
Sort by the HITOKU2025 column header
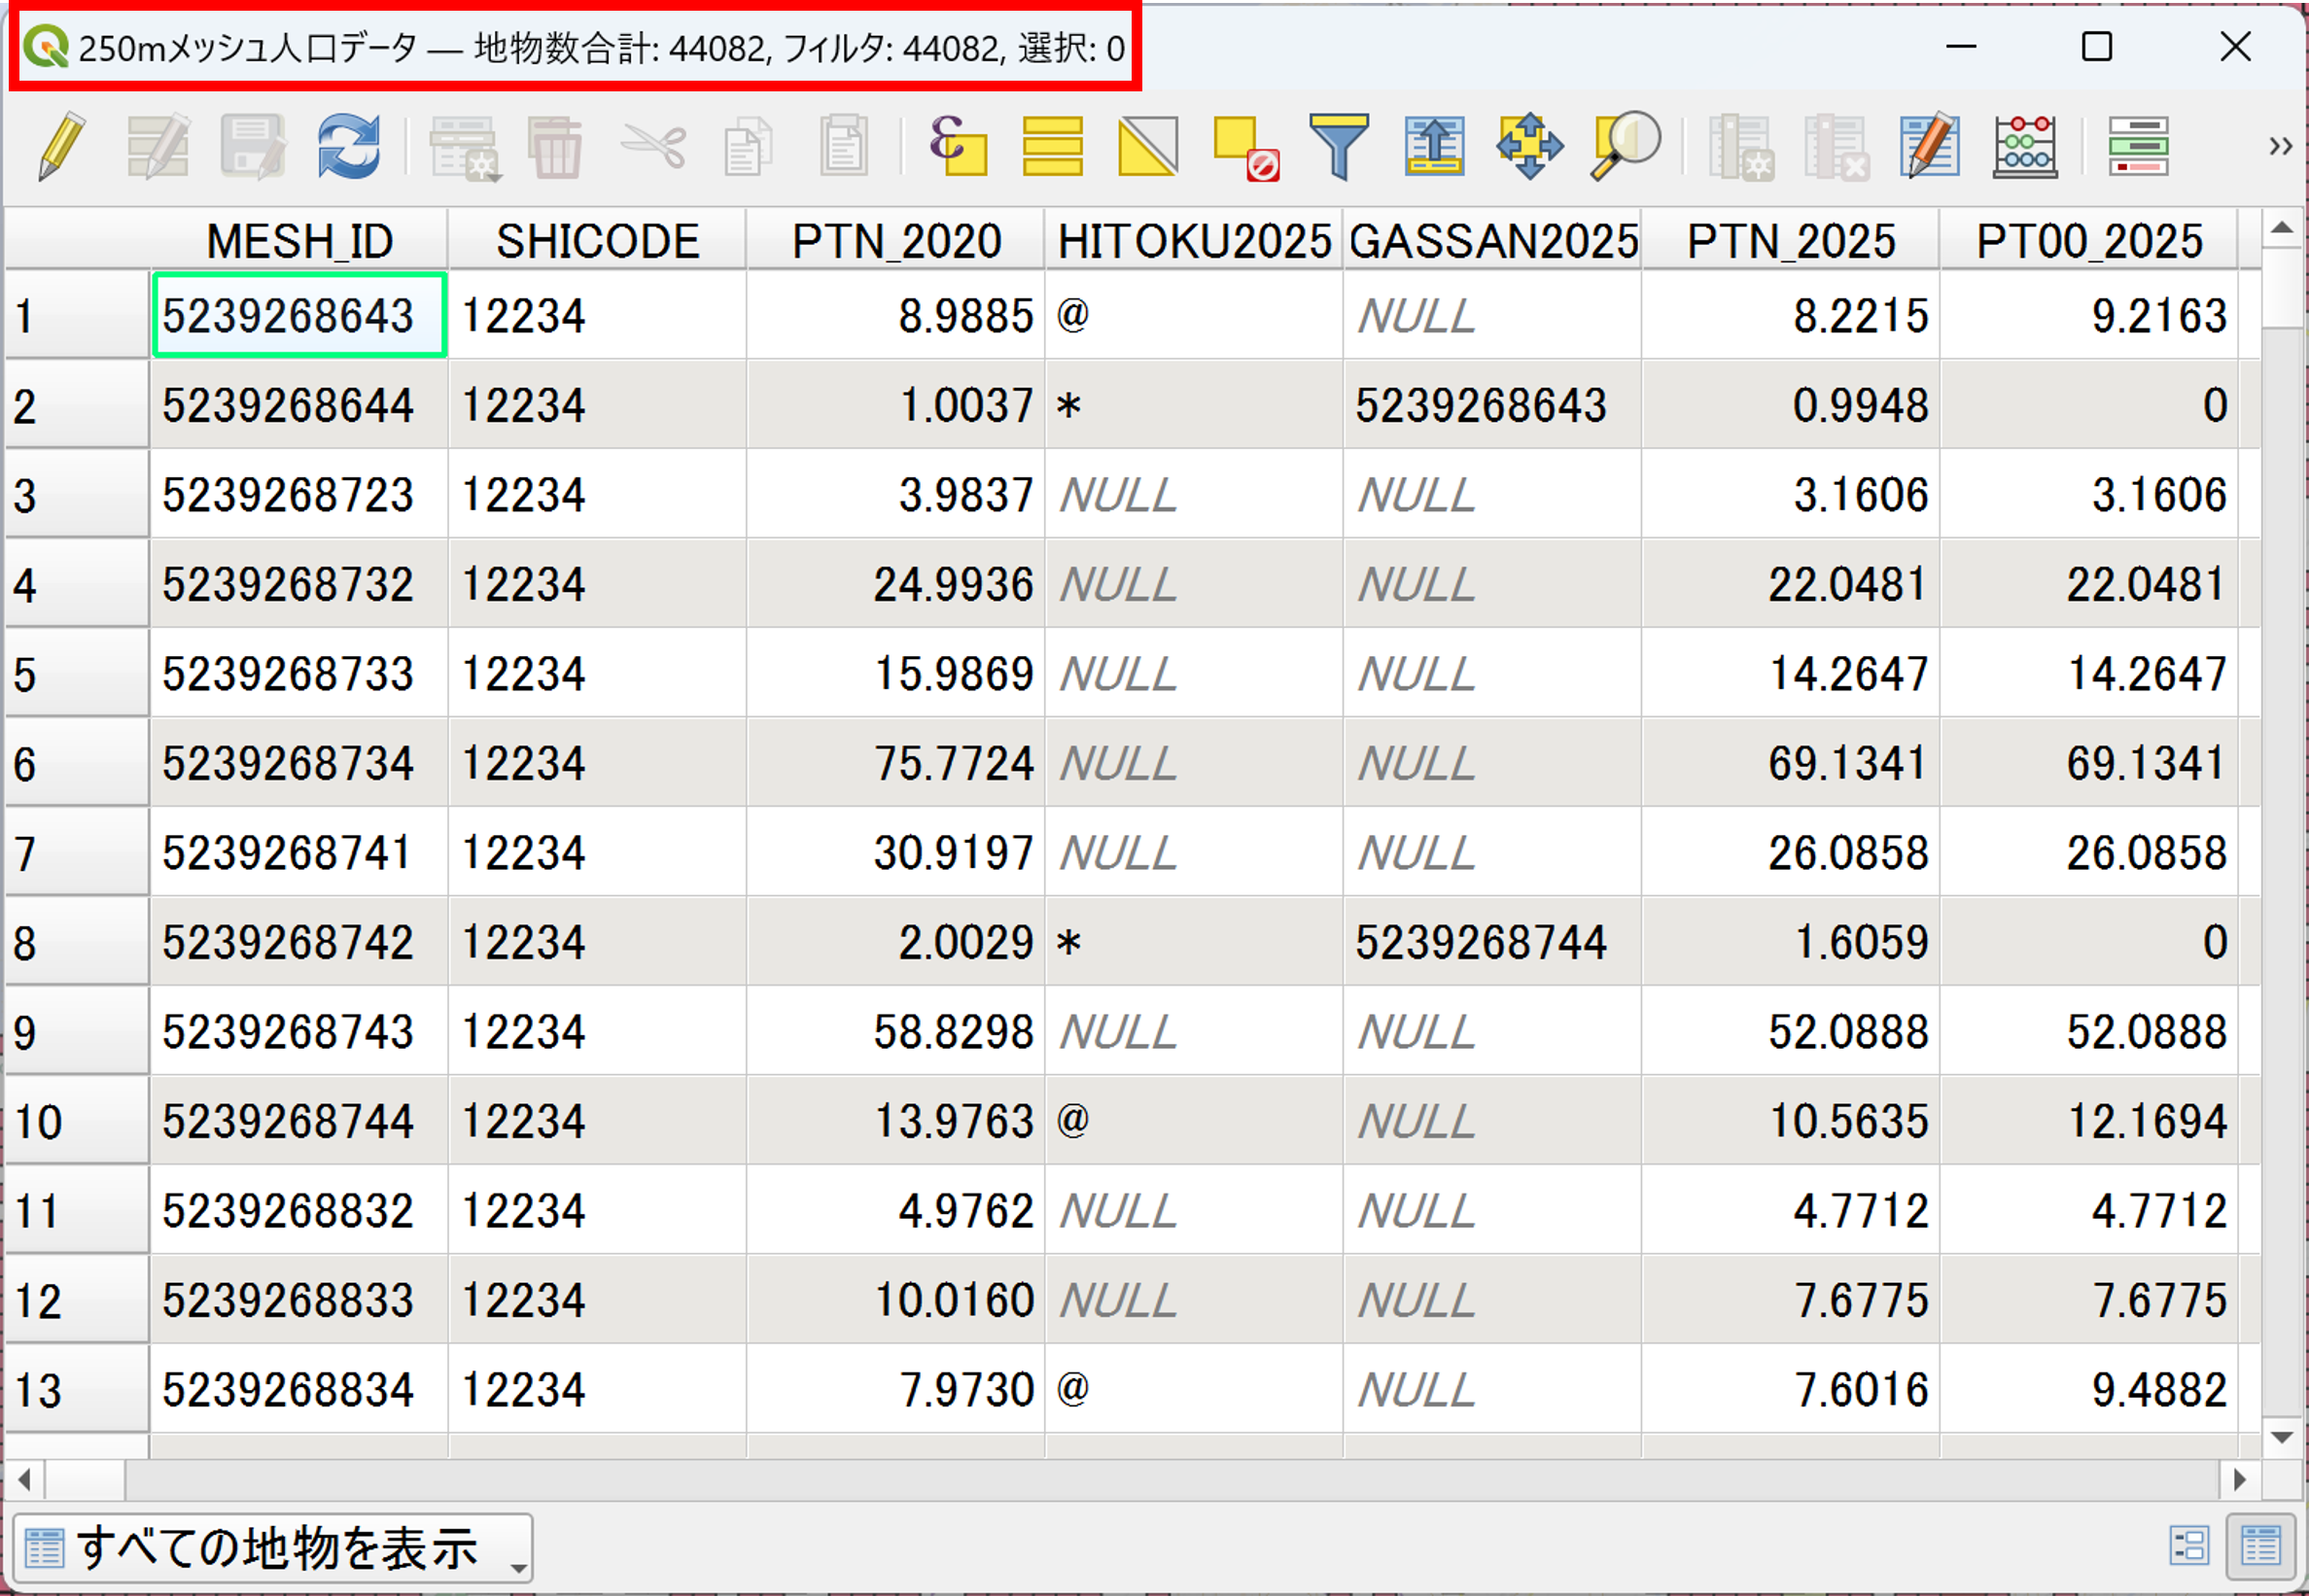point(1194,241)
